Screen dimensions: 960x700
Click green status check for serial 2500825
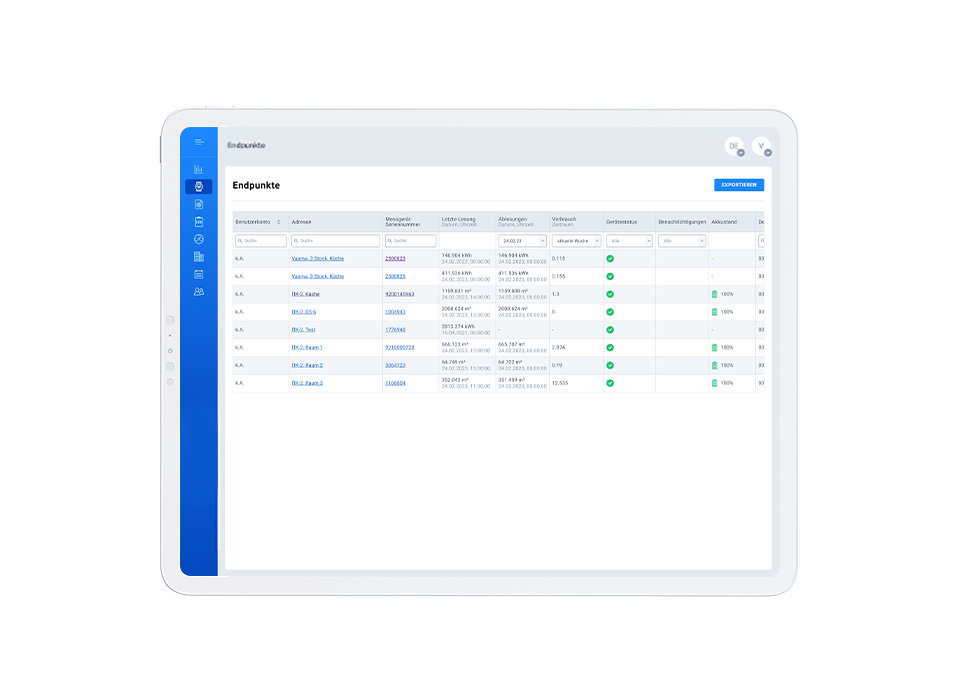[x=610, y=276]
